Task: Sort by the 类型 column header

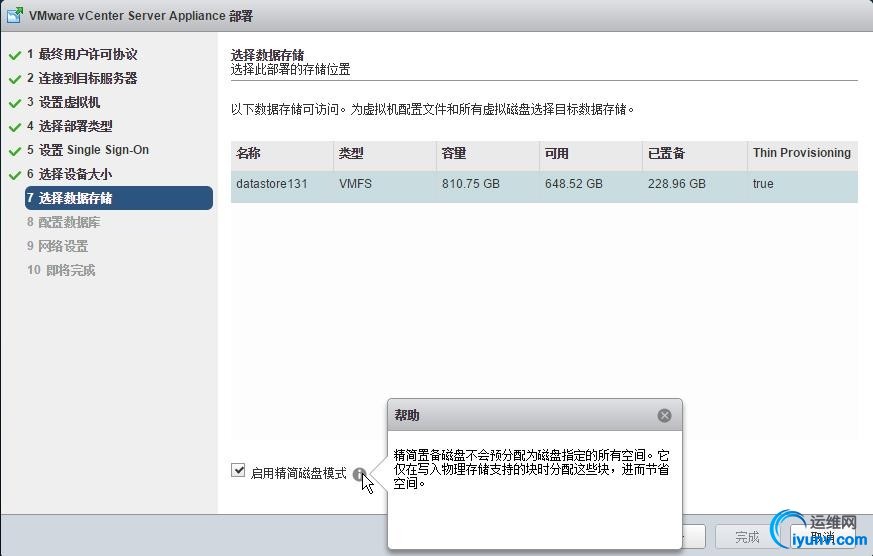Action: [385, 154]
